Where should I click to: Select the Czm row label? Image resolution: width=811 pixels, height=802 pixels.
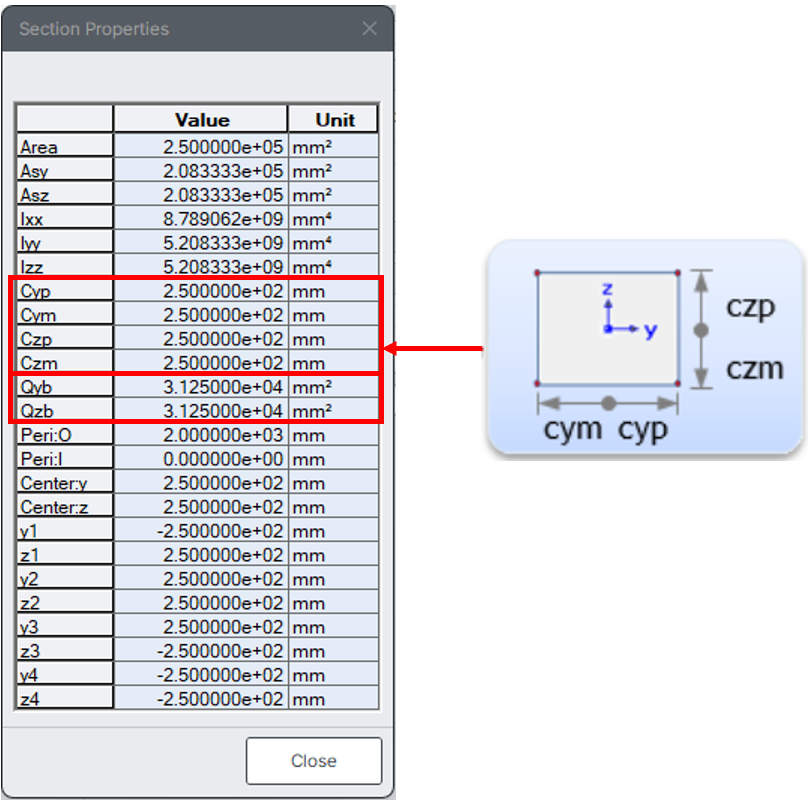[x=65, y=362]
